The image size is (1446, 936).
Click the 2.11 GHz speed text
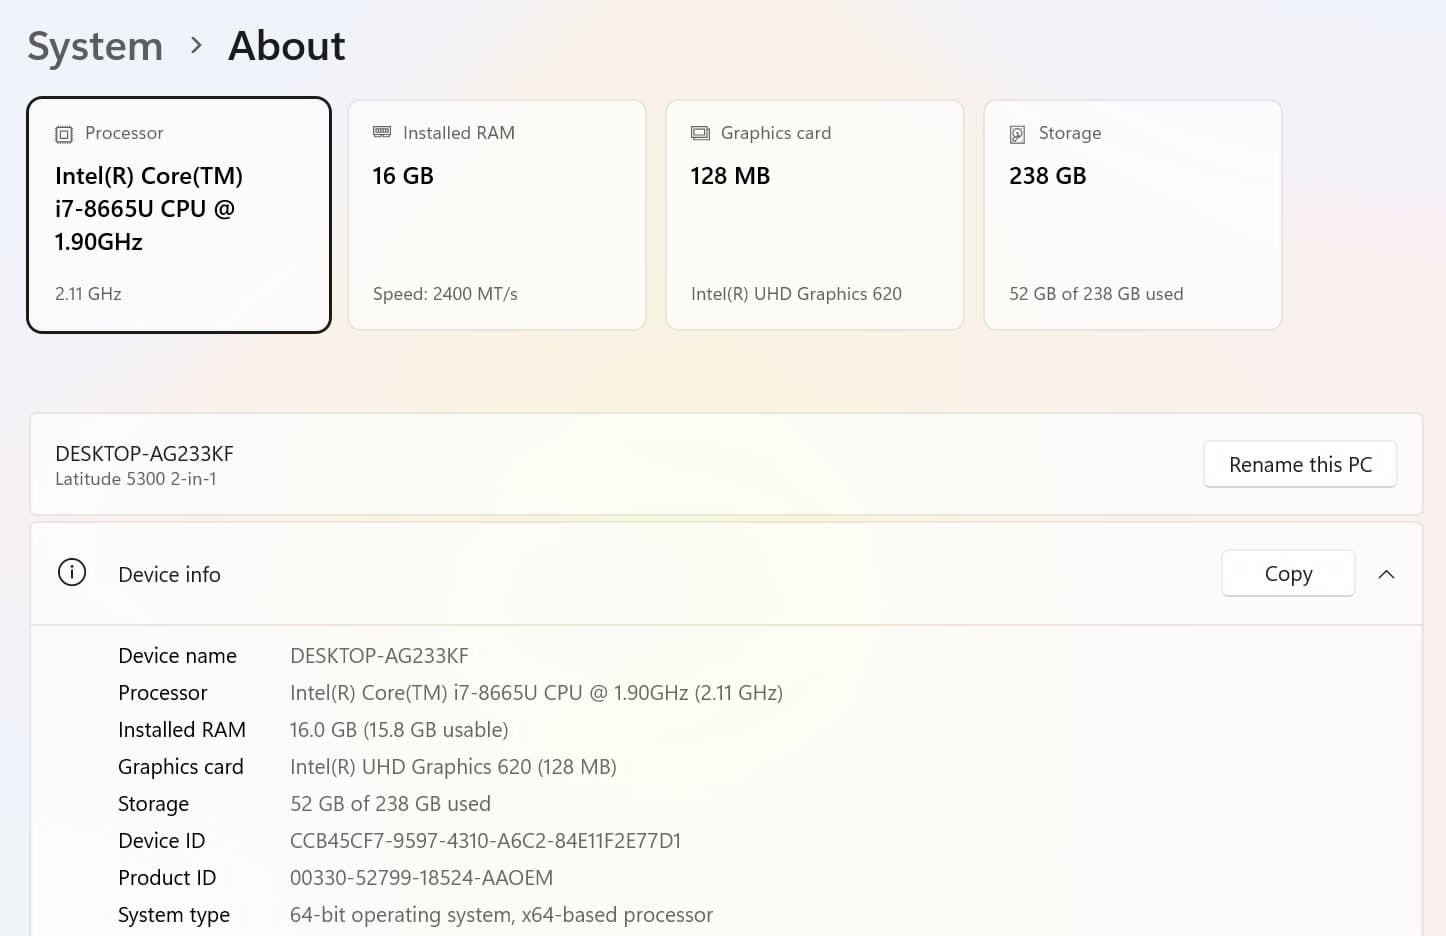[88, 294]
